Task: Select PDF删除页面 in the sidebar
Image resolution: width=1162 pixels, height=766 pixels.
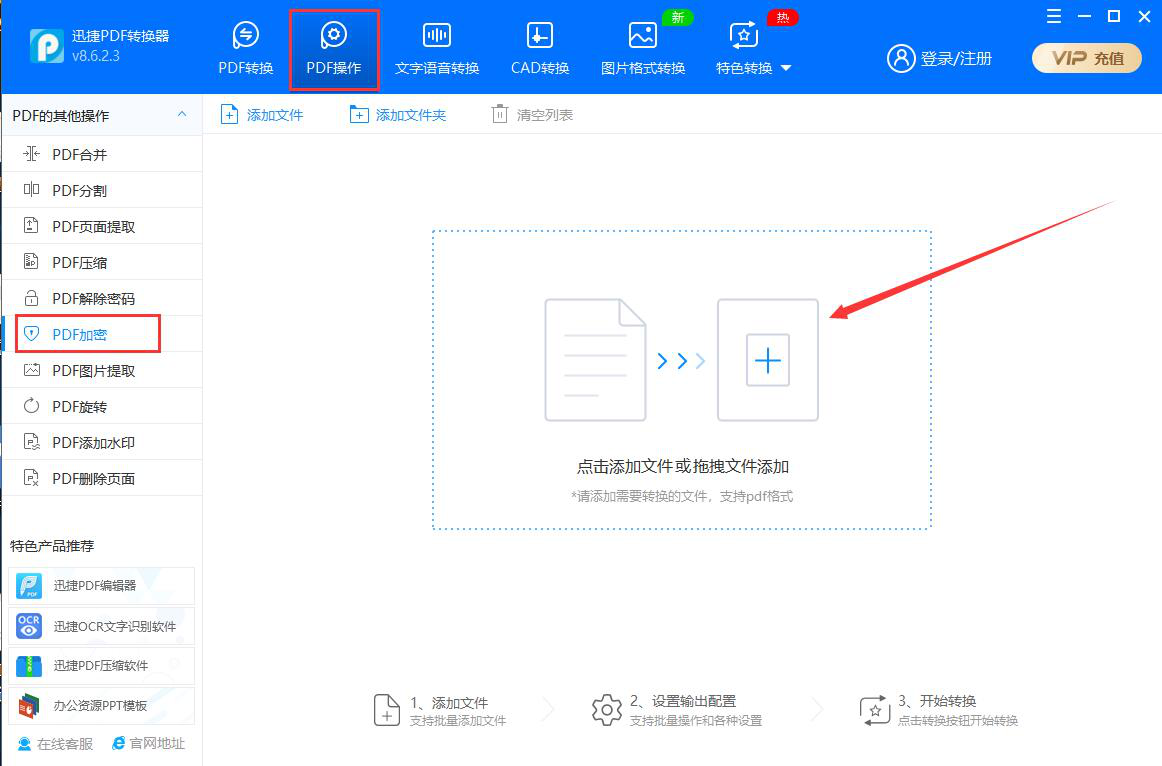Action: coord(102,478)
